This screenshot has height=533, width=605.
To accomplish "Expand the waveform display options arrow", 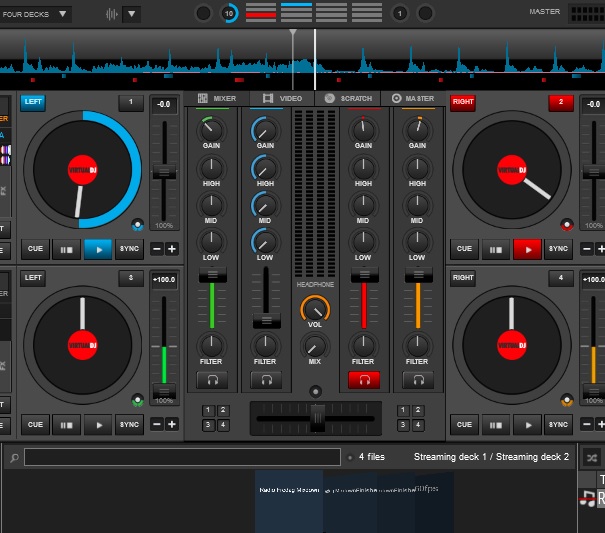I will point(132,14).
